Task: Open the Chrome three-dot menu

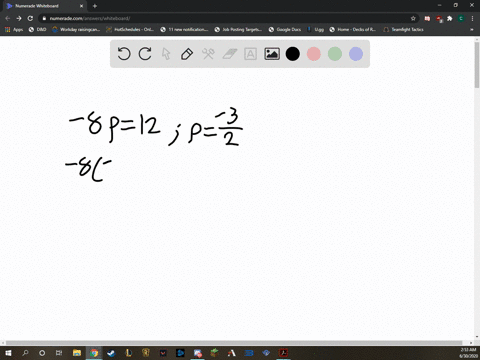Action: [472, 18]
